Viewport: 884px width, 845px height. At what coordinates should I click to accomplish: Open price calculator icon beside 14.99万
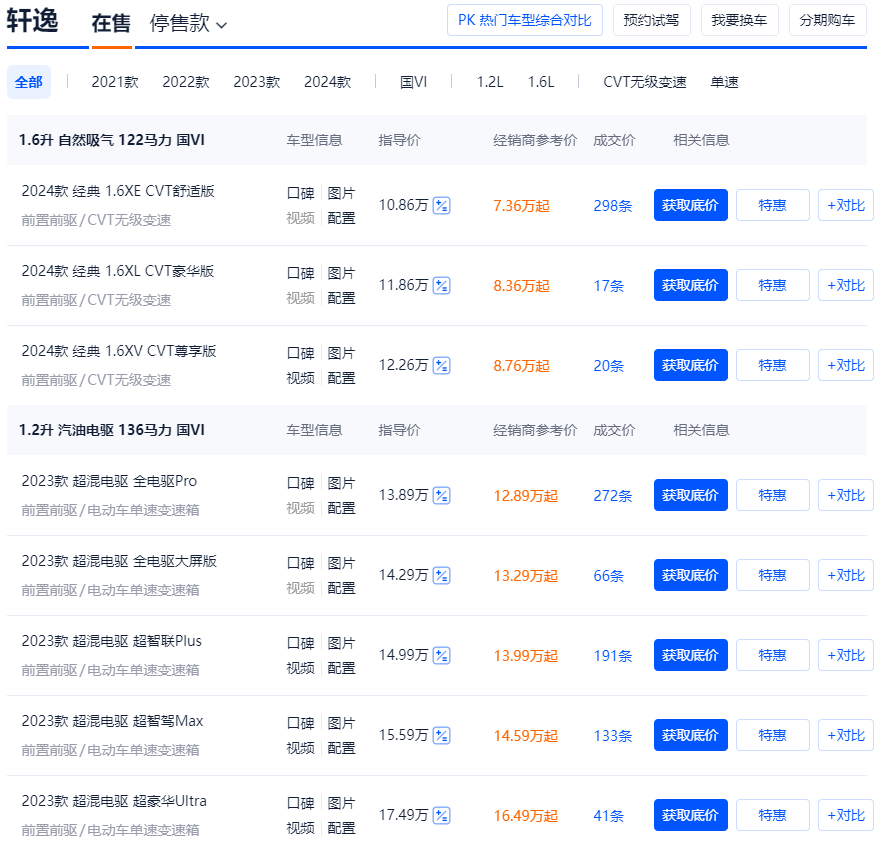441,656
